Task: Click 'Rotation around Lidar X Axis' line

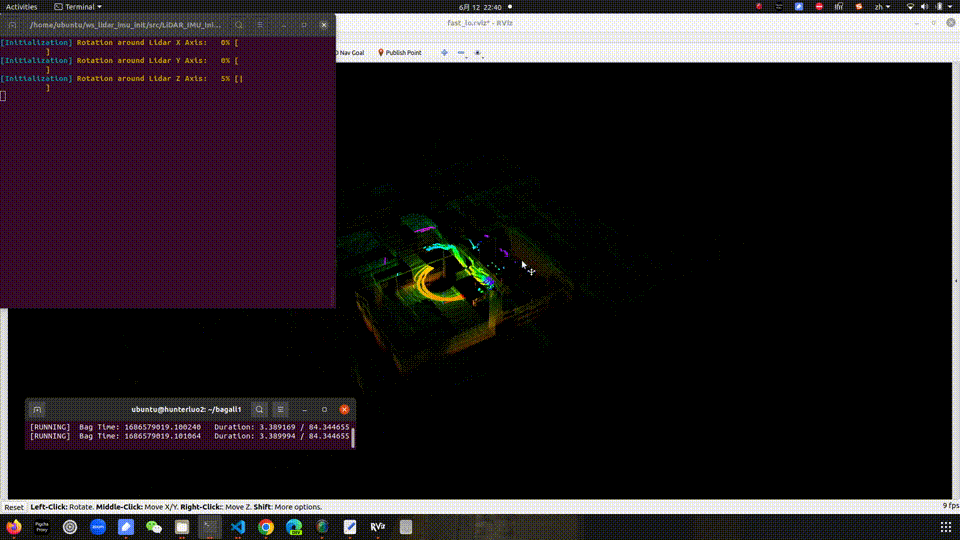Action: 119,43
